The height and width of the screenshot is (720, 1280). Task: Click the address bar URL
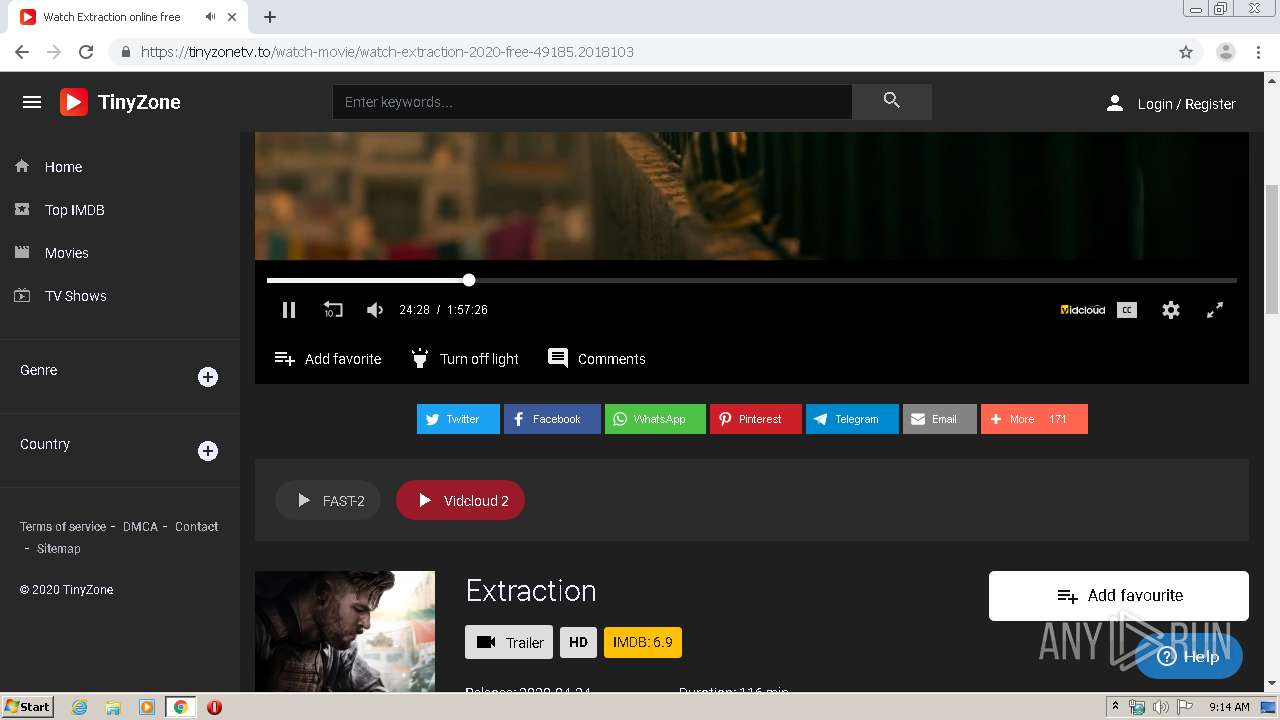tap(387, 52)
